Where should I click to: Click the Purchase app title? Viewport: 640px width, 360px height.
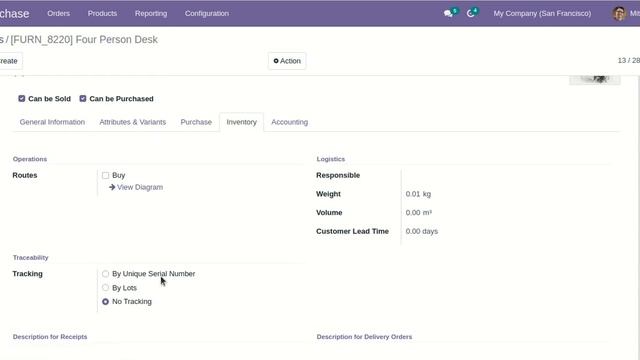[15, 13]
